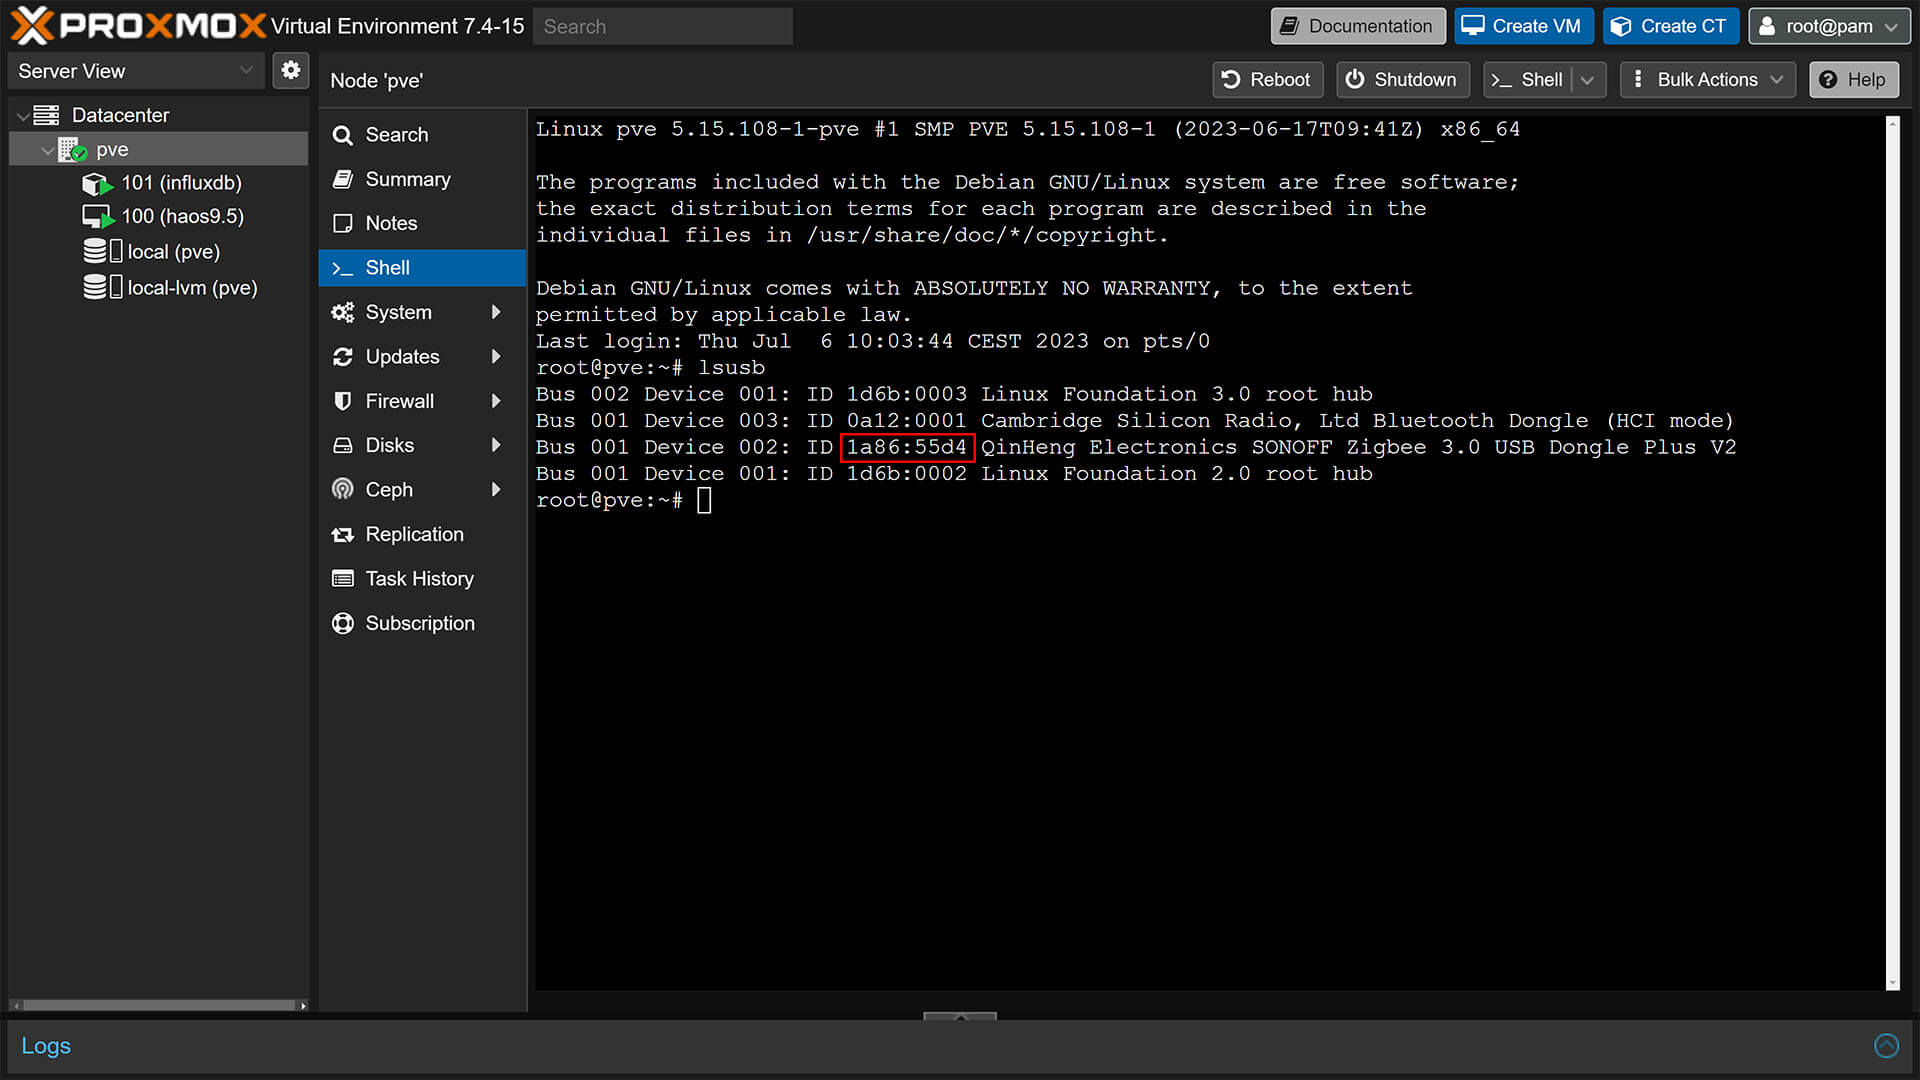Open the Ceph panel icon
1920x1080 pixels.
[x=343, y=489]
